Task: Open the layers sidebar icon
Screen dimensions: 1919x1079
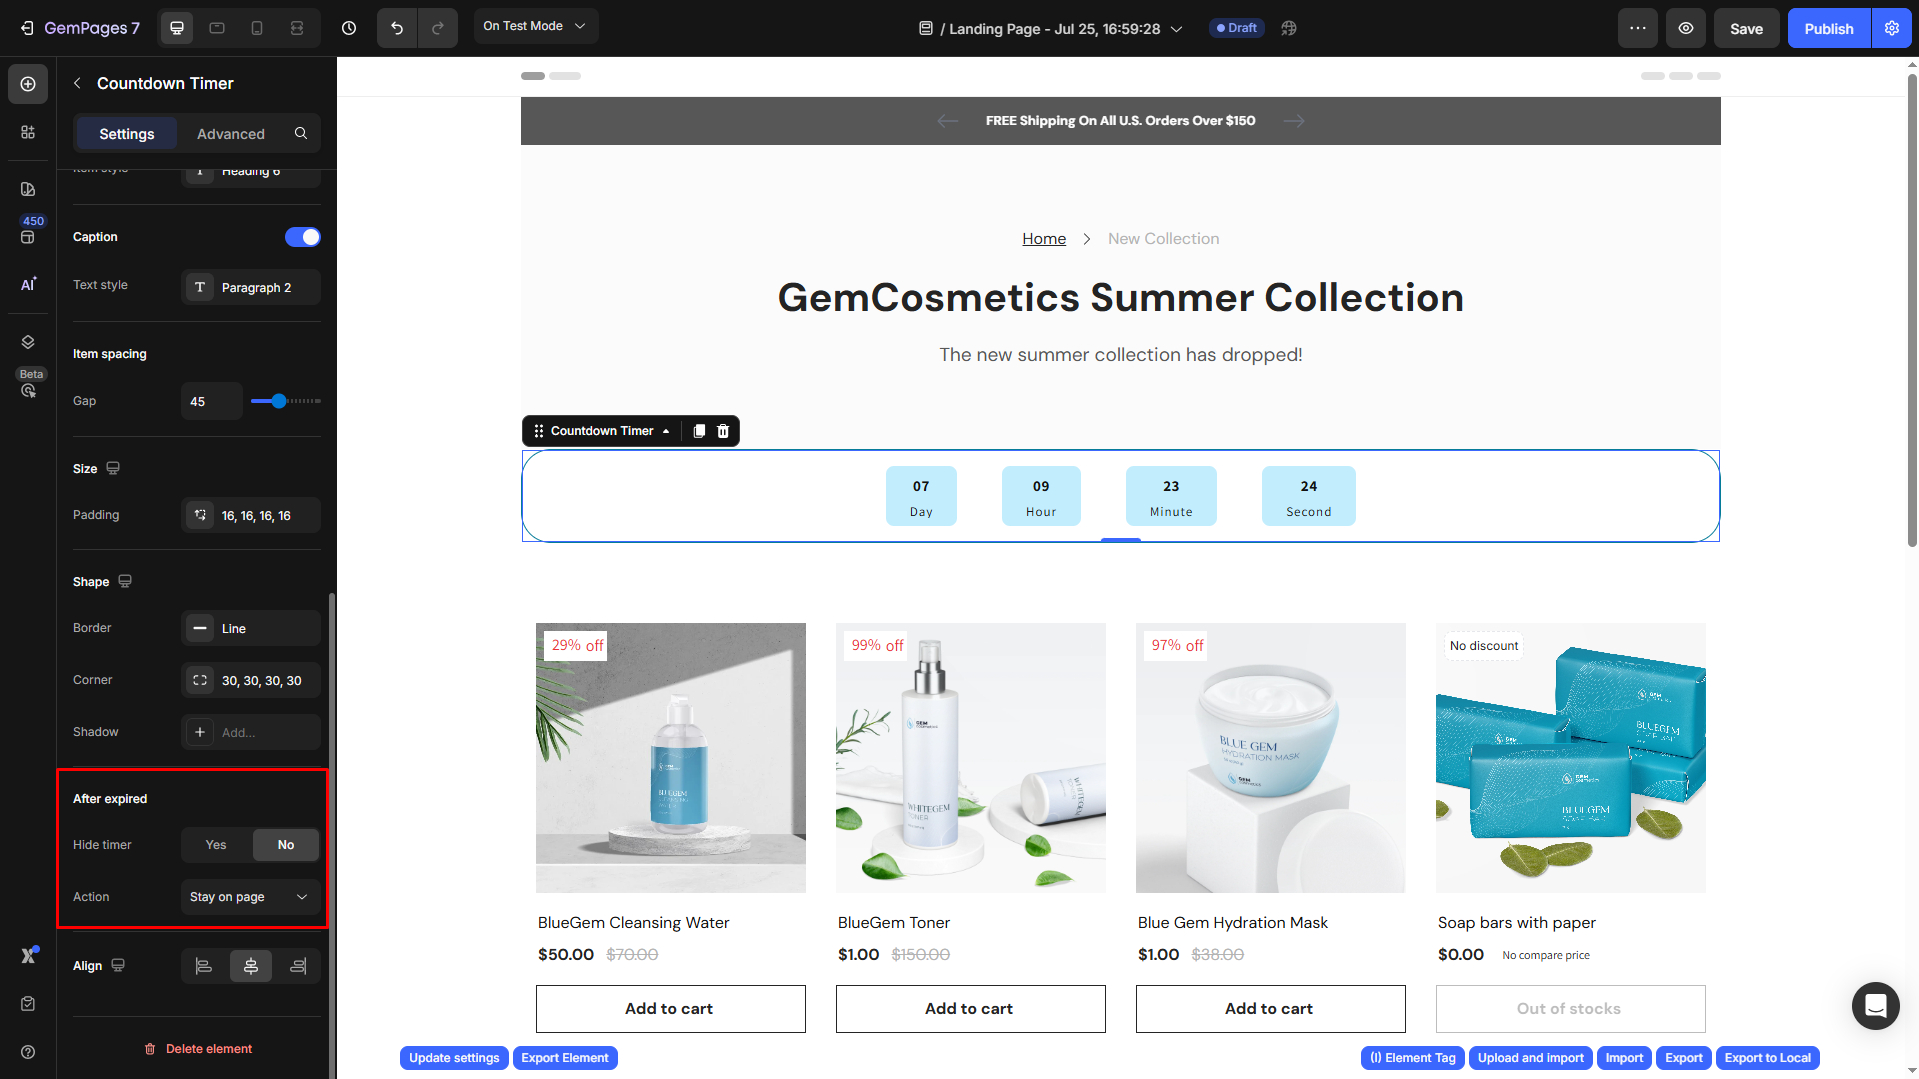Action: point(28,342)
